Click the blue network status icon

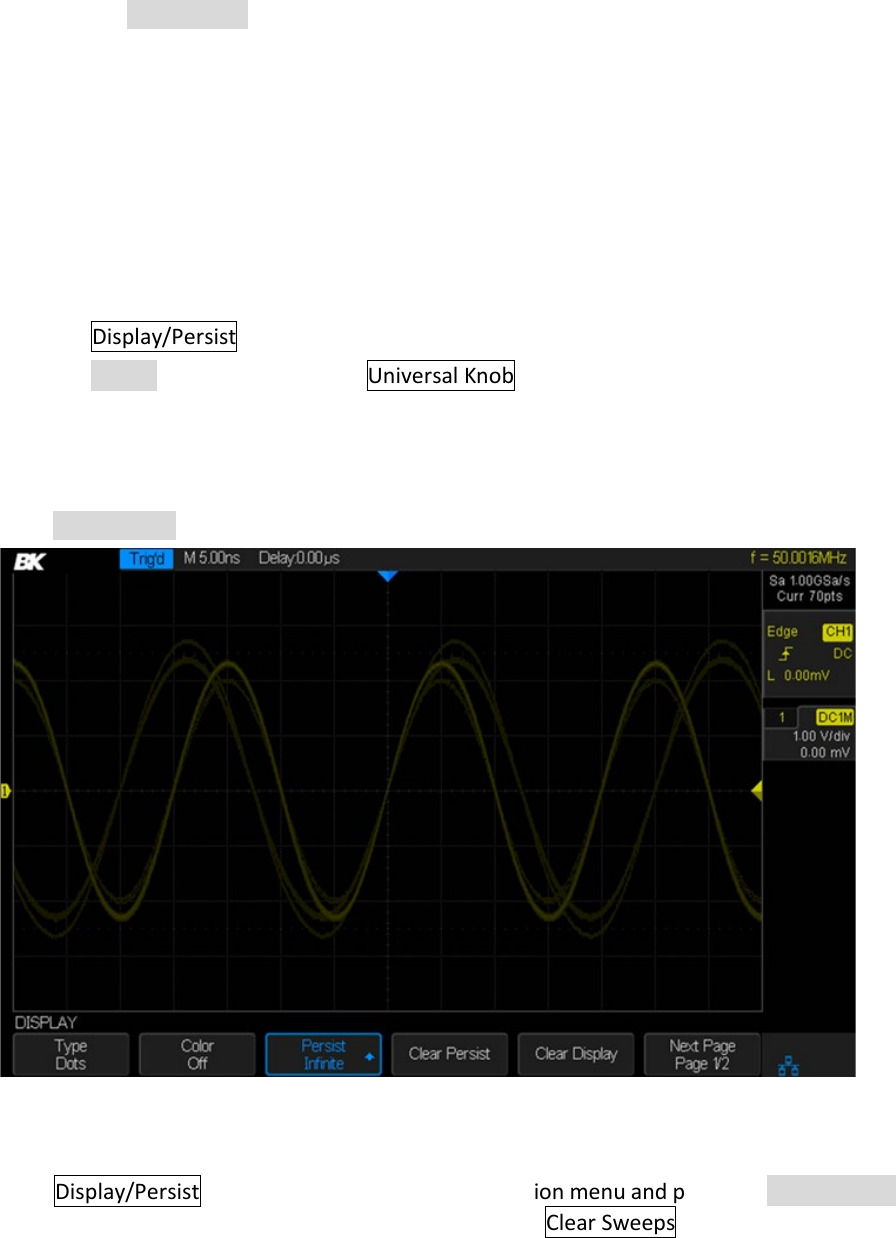click(x=787, y=1066)
